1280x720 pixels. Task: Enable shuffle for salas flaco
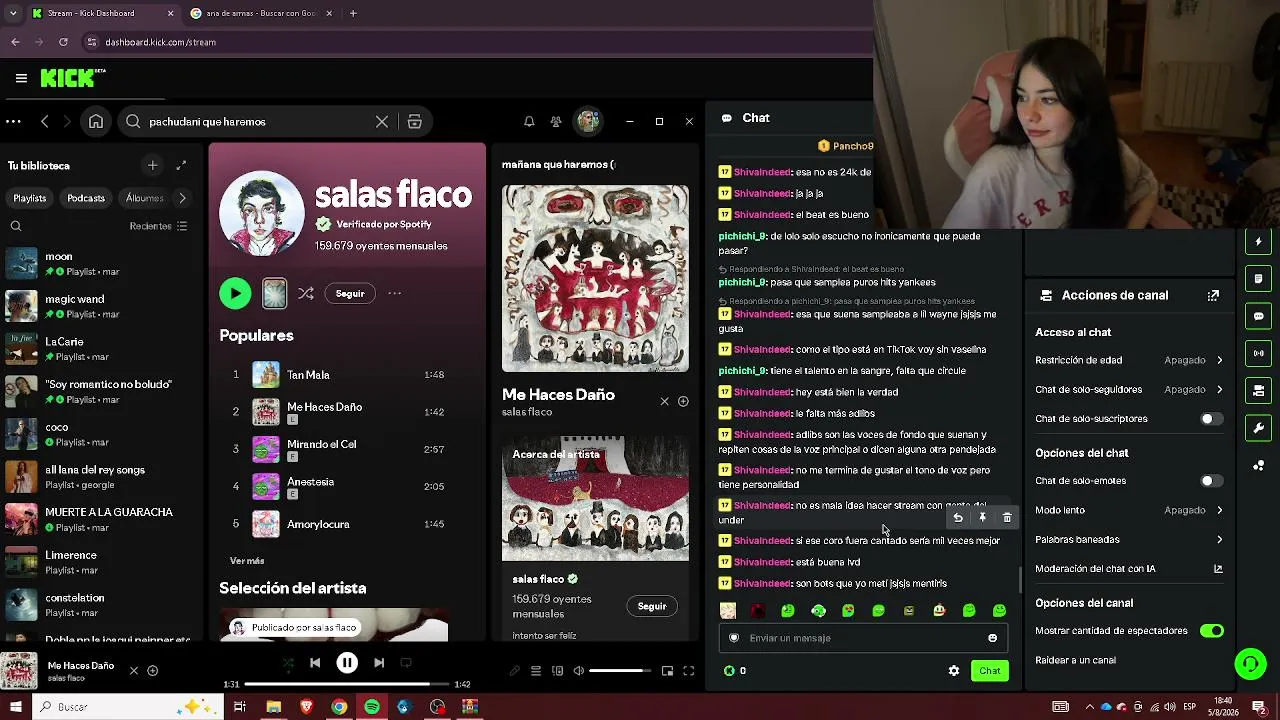click(x=306, y=293)
